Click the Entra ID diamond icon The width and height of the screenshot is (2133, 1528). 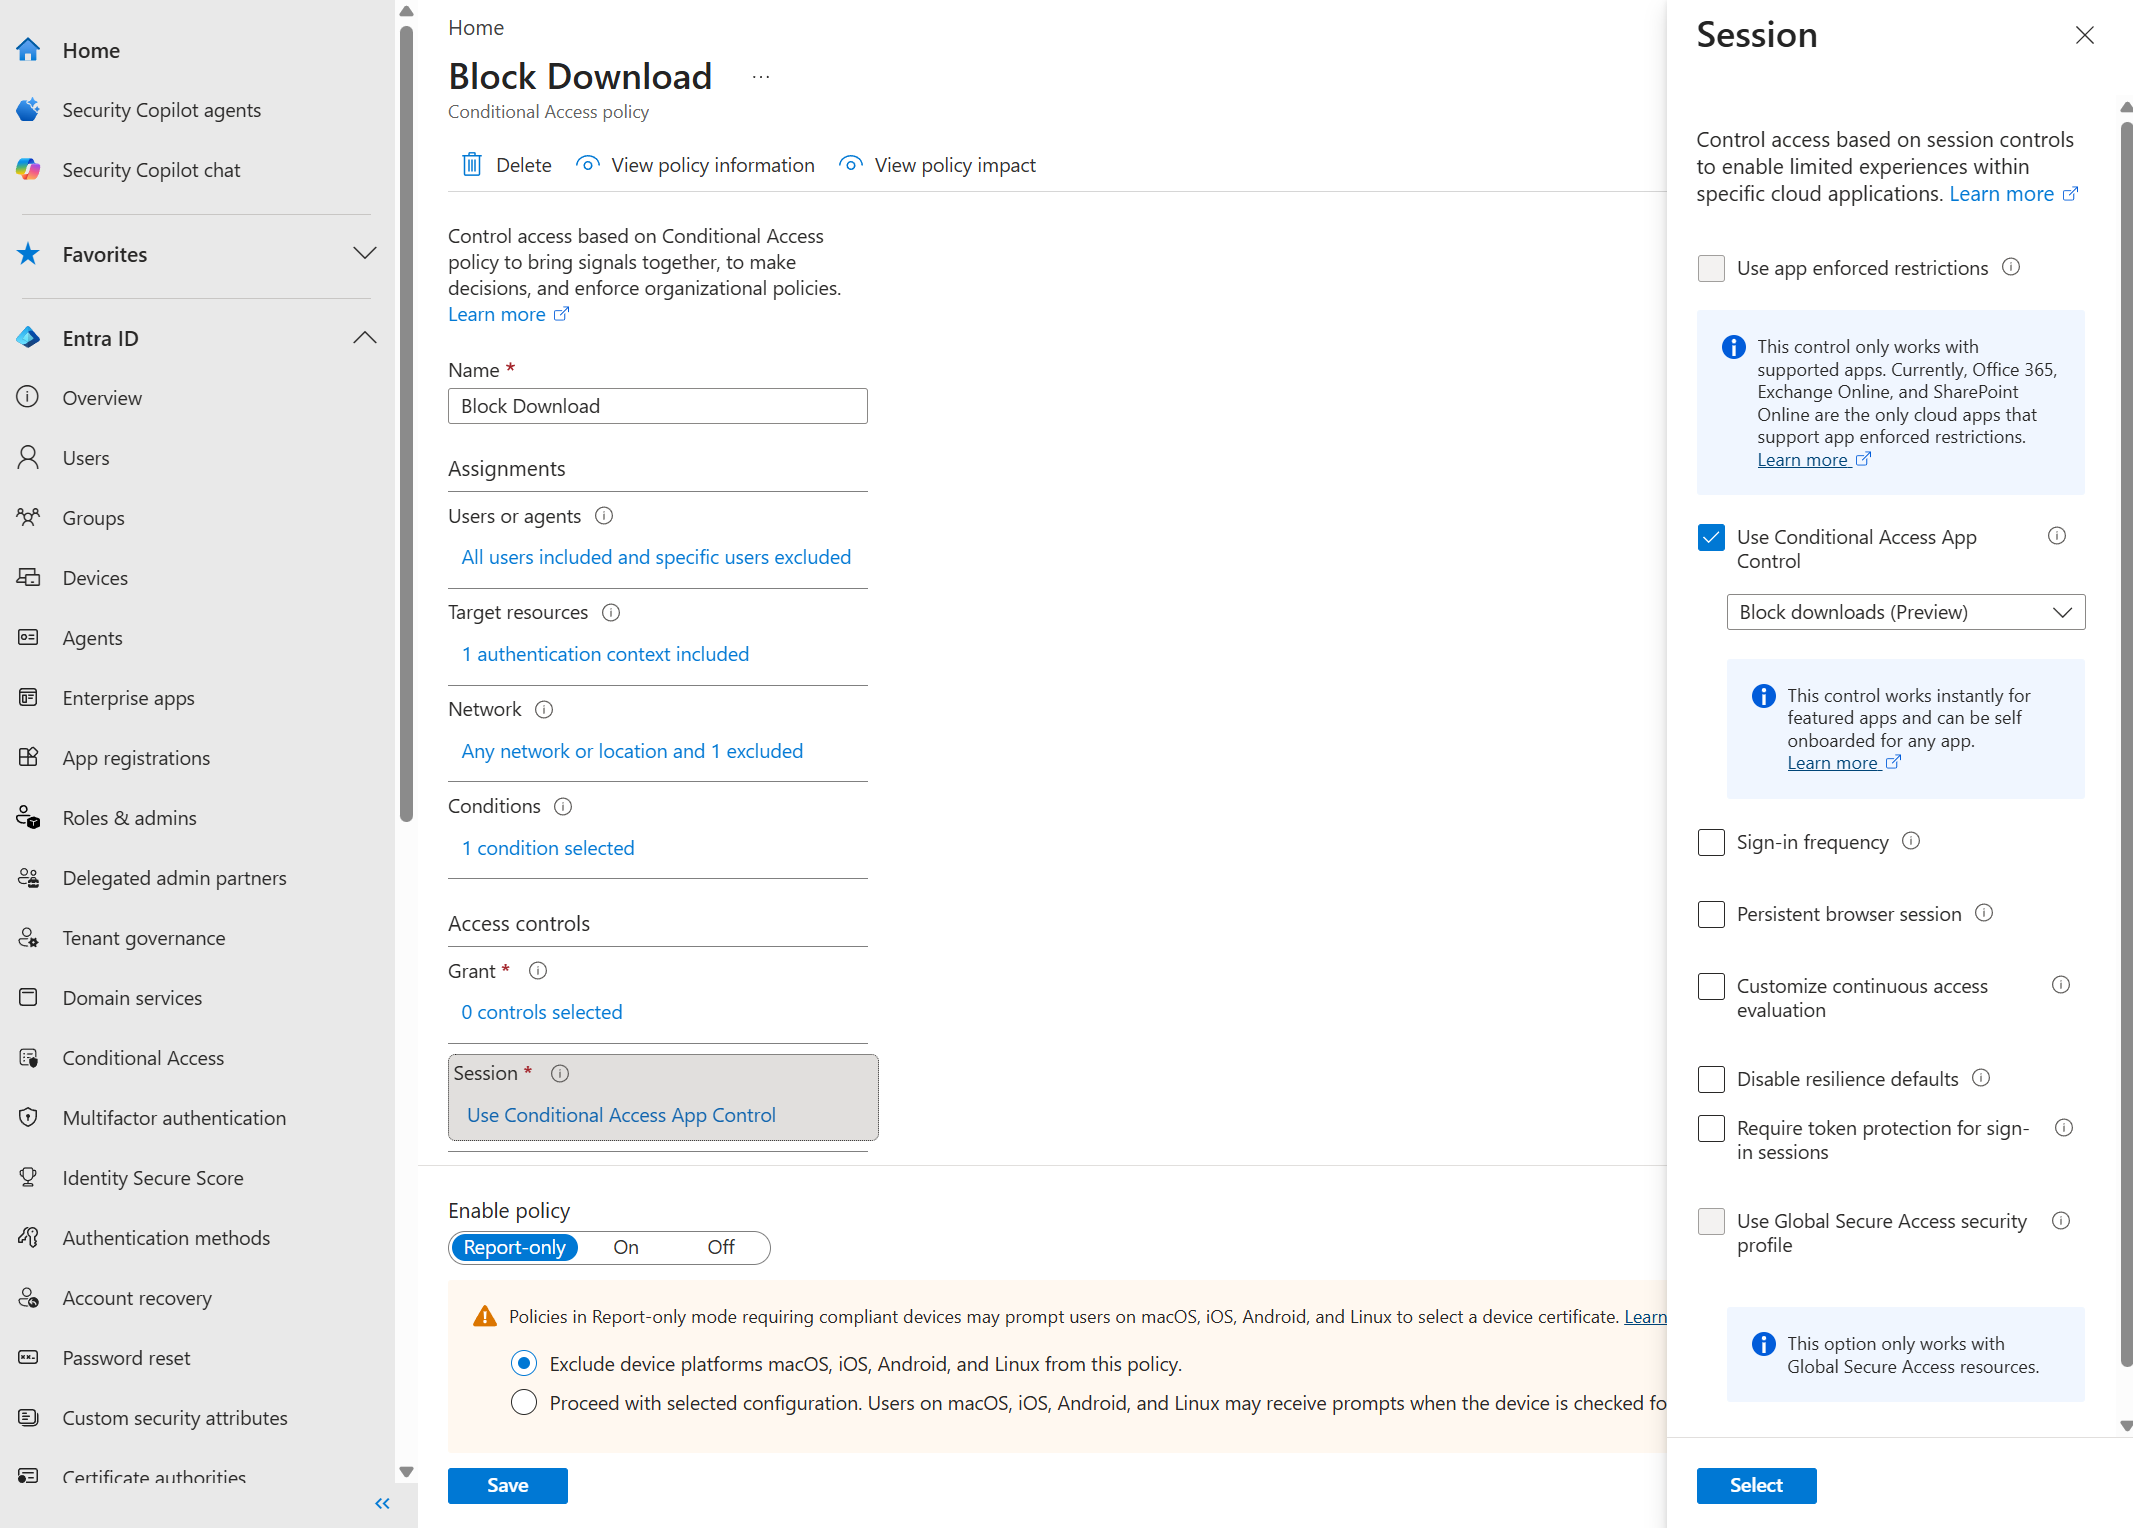tap(28, 338)
